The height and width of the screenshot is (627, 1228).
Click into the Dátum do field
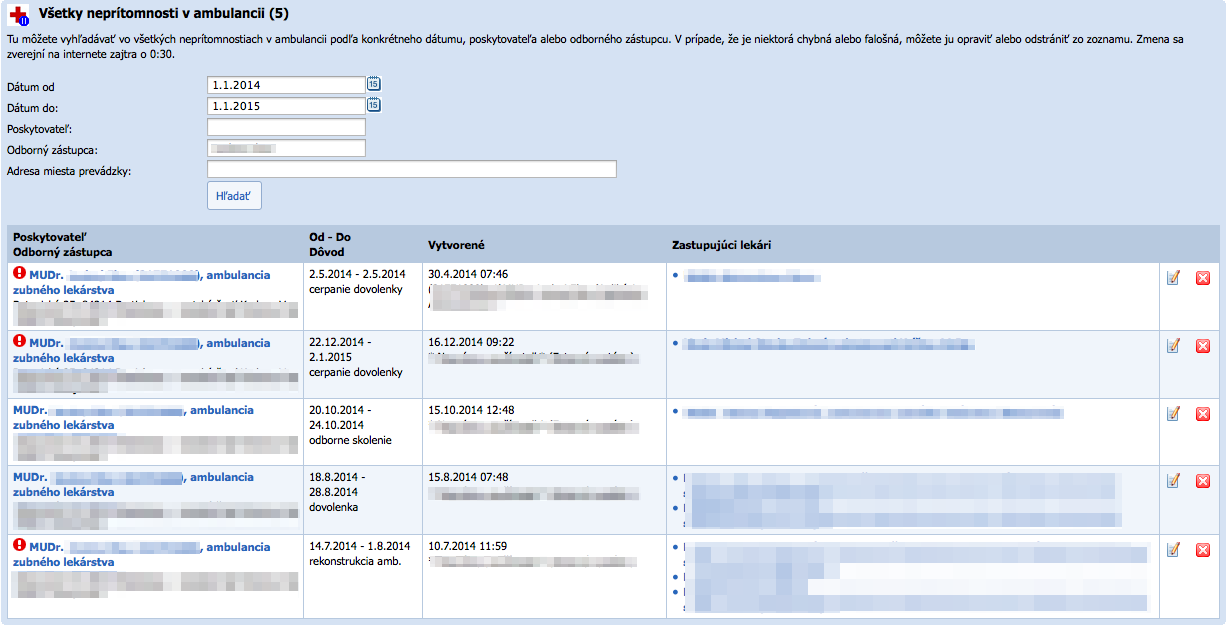(x=285, y=106)
